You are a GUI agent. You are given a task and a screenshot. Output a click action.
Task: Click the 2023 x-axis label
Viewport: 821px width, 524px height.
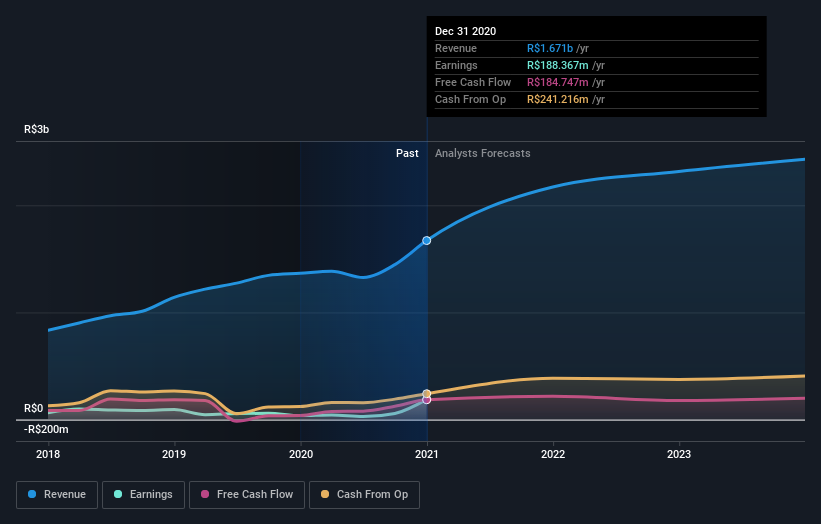coord(679,454)
